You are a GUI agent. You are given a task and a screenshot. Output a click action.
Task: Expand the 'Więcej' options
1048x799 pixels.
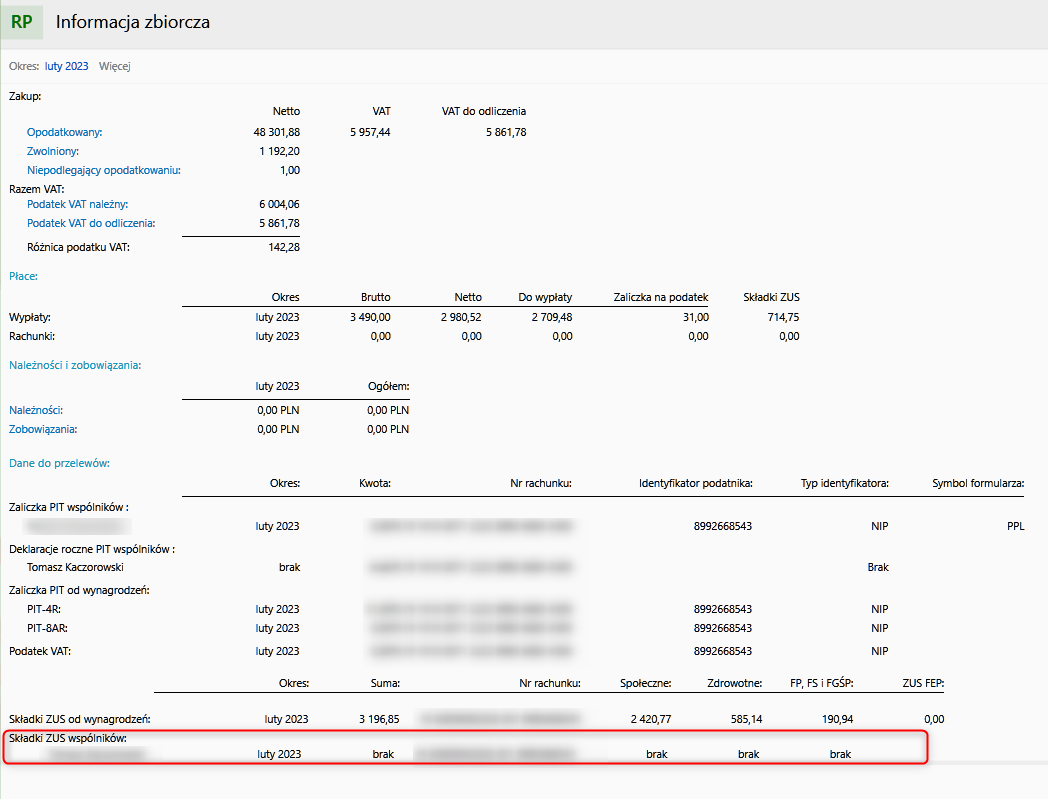pyautogui.click(x=115, y=66)
